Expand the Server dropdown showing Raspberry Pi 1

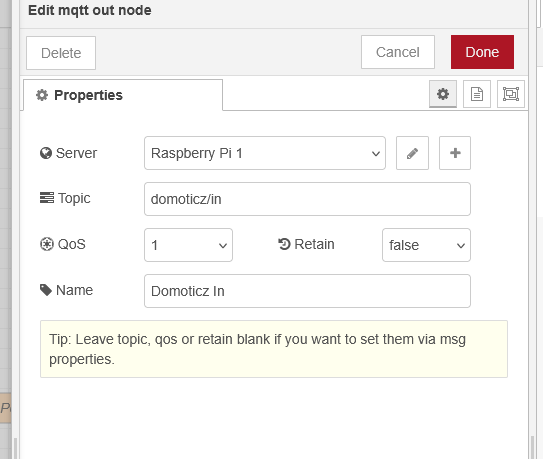coord(265,153)
